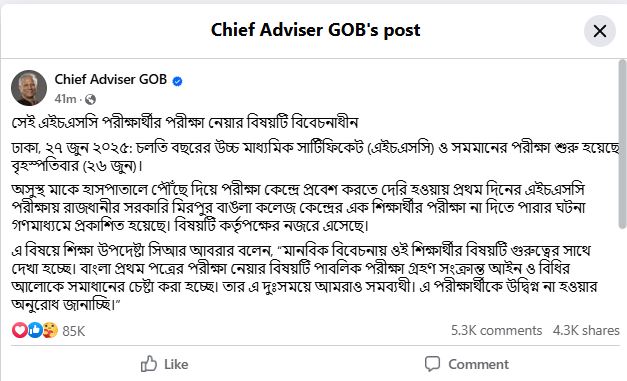Open the Chief Adviser GOB page name link
Image resolution: width=627 pixels, height=381 pixels.
tap(110, 79)
